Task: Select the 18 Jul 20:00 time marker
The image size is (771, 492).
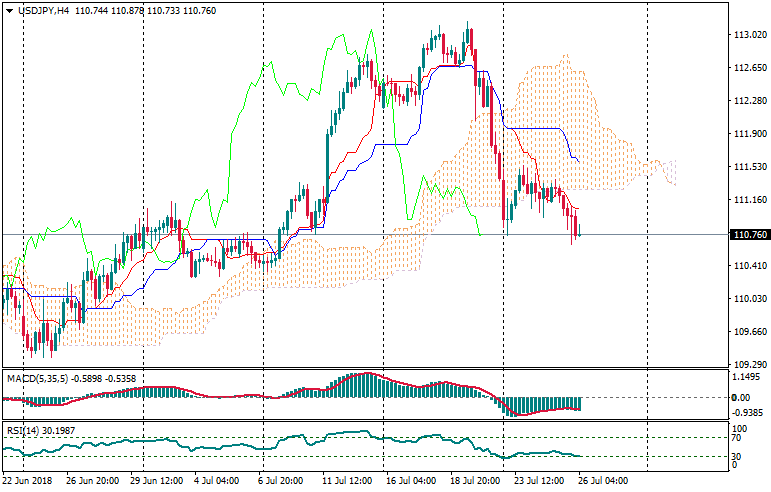Action: 476,481
